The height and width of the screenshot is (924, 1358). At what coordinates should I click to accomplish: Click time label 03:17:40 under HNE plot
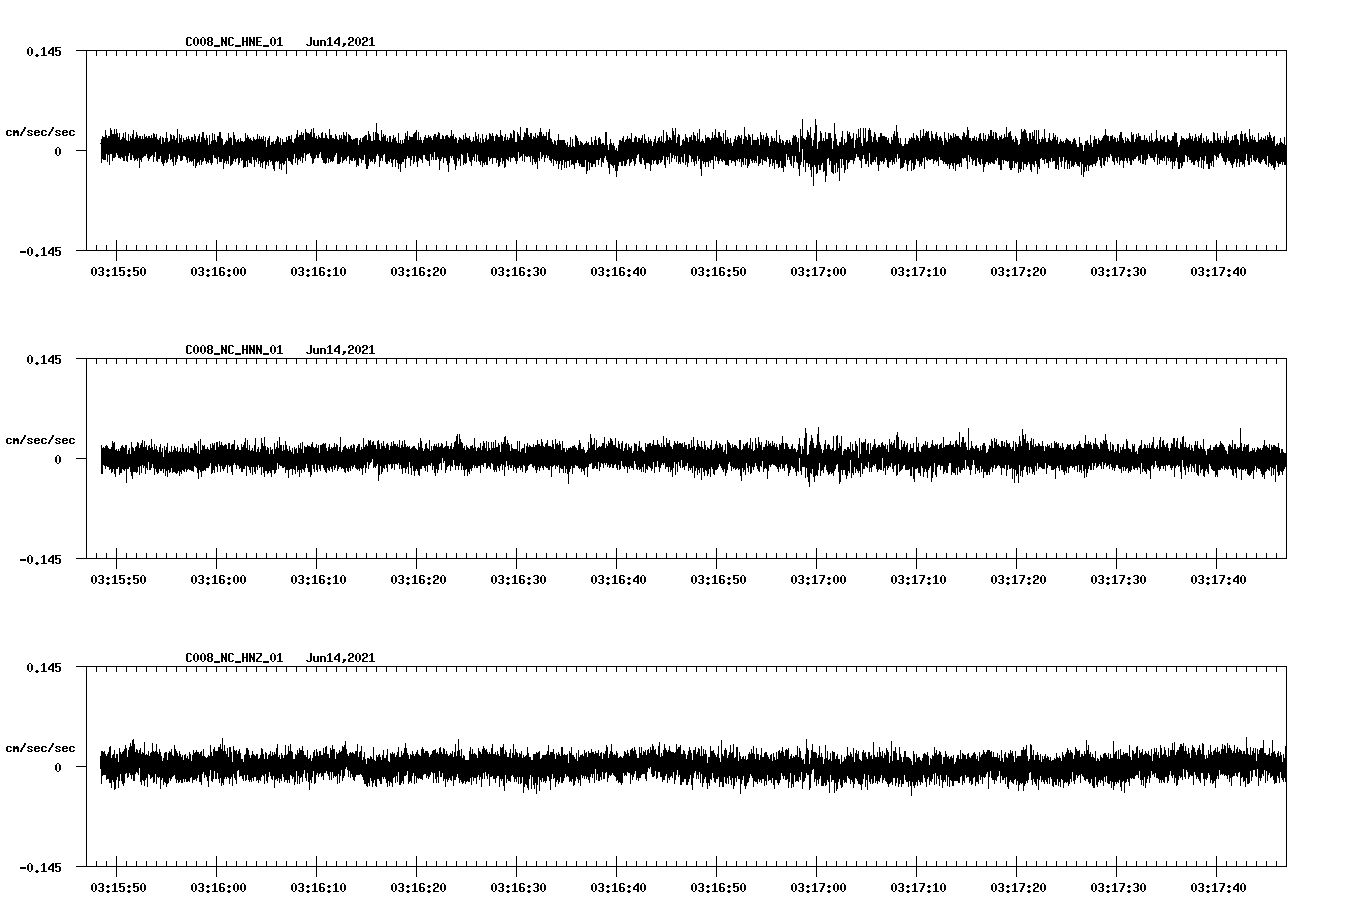pos(1218,272)
